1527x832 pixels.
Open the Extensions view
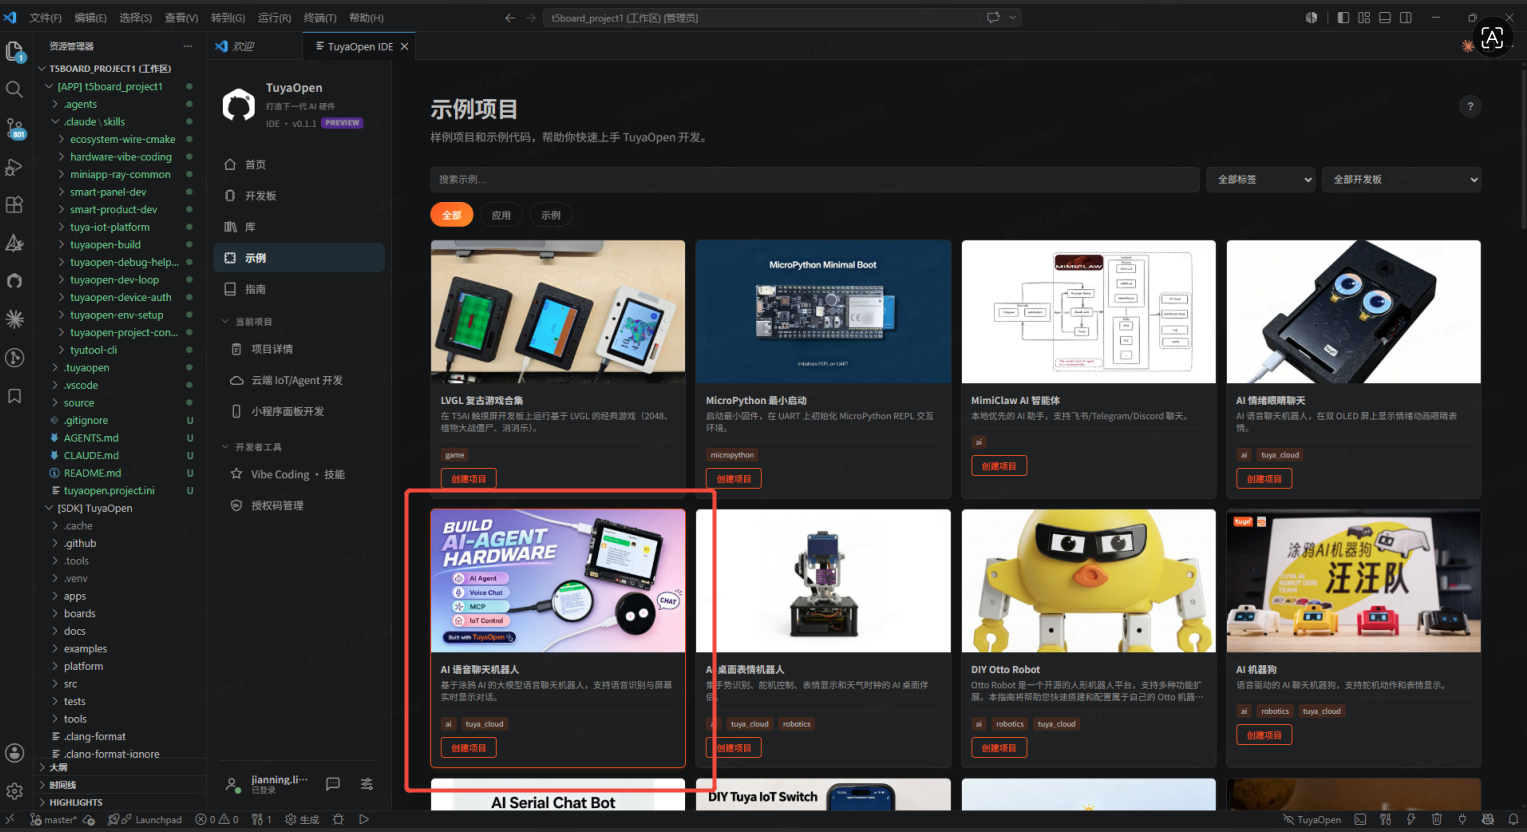pos(14,205)
